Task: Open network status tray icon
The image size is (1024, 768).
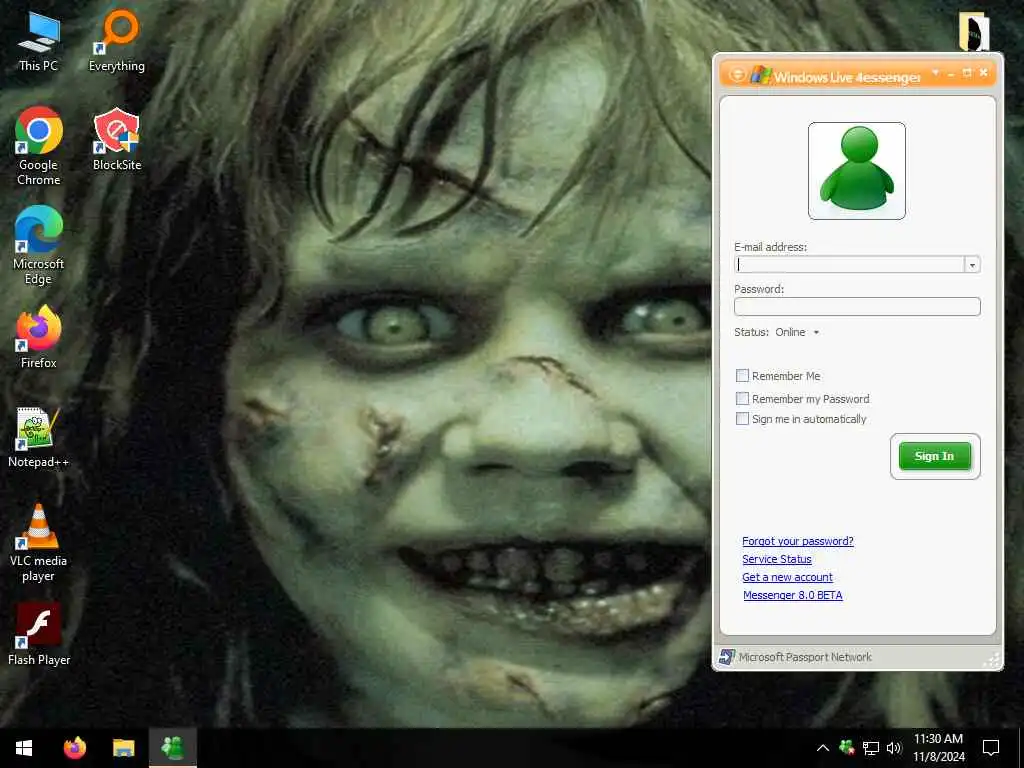Action: click(x=871, y=748)
